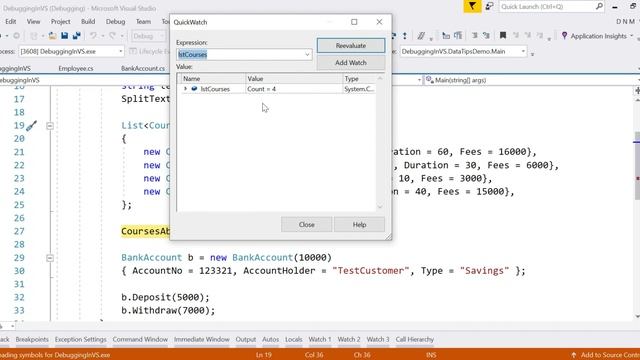The width and height of the screenshot is (640, 360).
Task: Click the screwdriver quick action icon on line 19
Action: pyautogui.click(x=31, y=126)
